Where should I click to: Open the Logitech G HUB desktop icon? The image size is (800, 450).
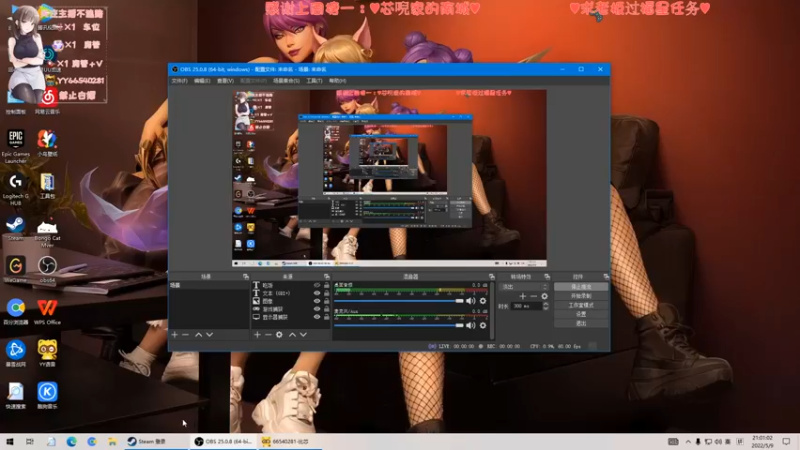tap(16, 189)
